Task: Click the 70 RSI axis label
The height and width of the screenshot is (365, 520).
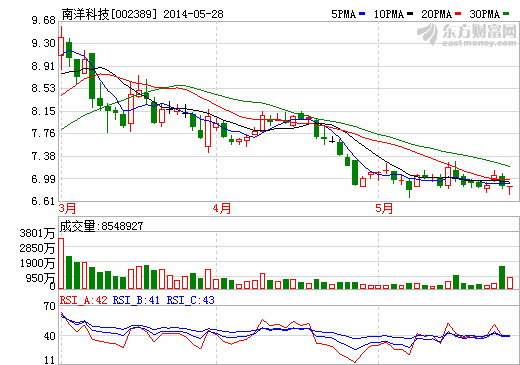Action: point(49,306)
